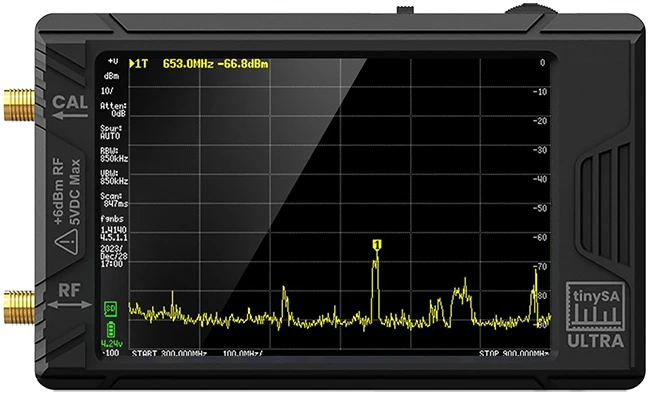Tap the -70 label on the right axis
650x395 pixels.
pos(540,267)
